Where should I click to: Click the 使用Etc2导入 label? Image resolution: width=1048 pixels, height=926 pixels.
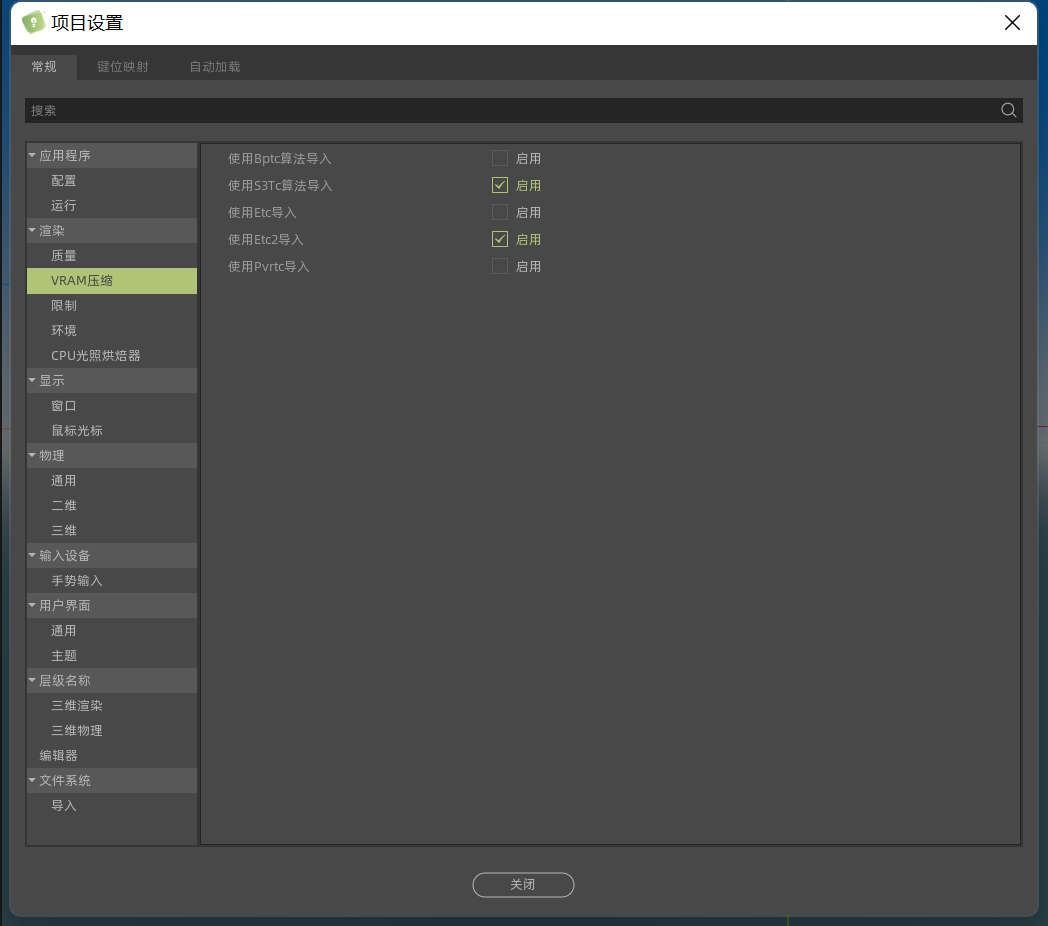[x=265, y=239]
